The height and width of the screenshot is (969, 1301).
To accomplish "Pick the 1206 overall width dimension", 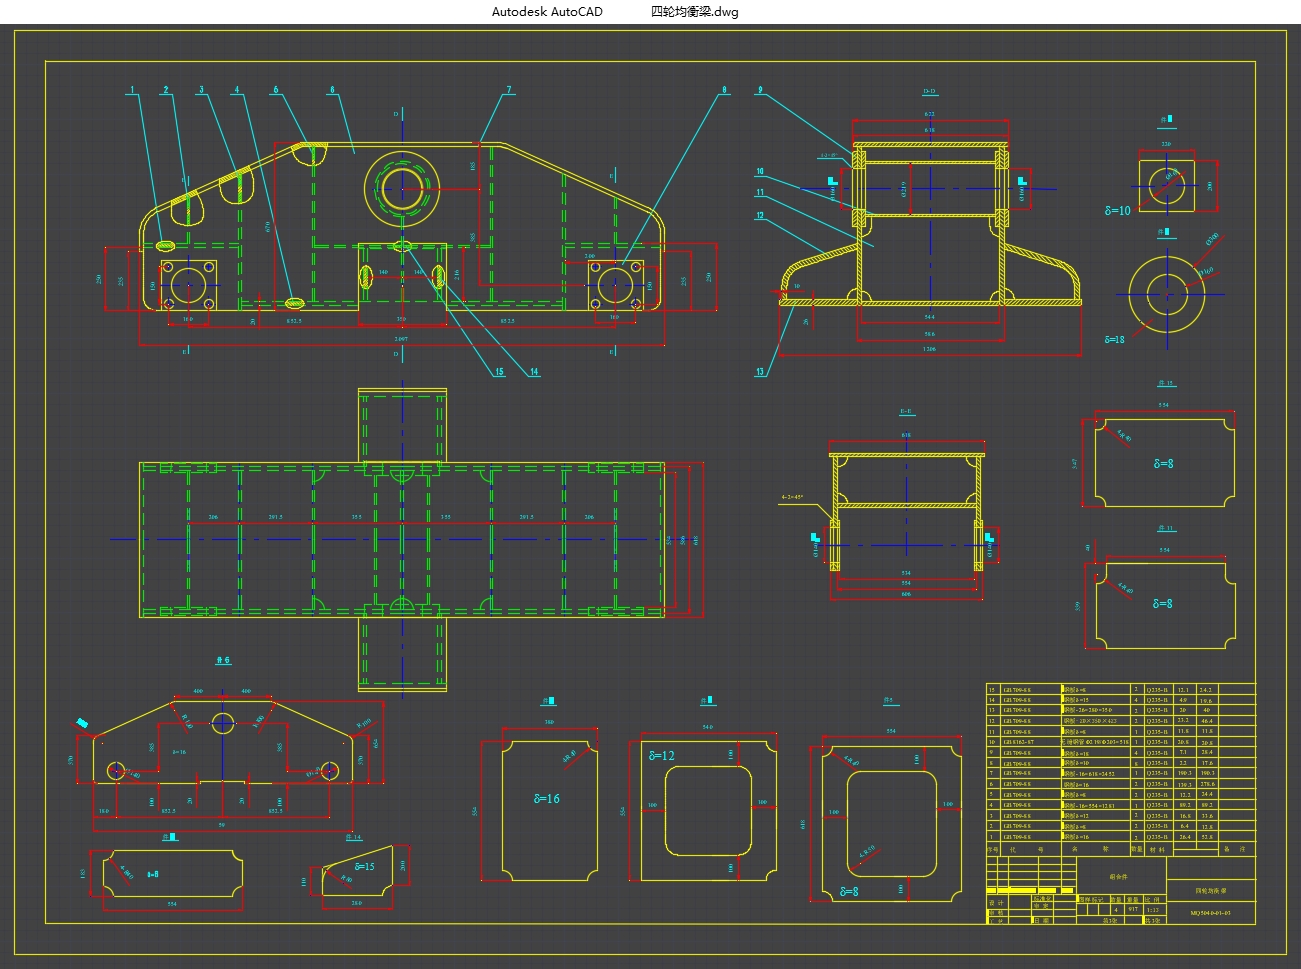I will pyautogui.click(x=930, y=350).
